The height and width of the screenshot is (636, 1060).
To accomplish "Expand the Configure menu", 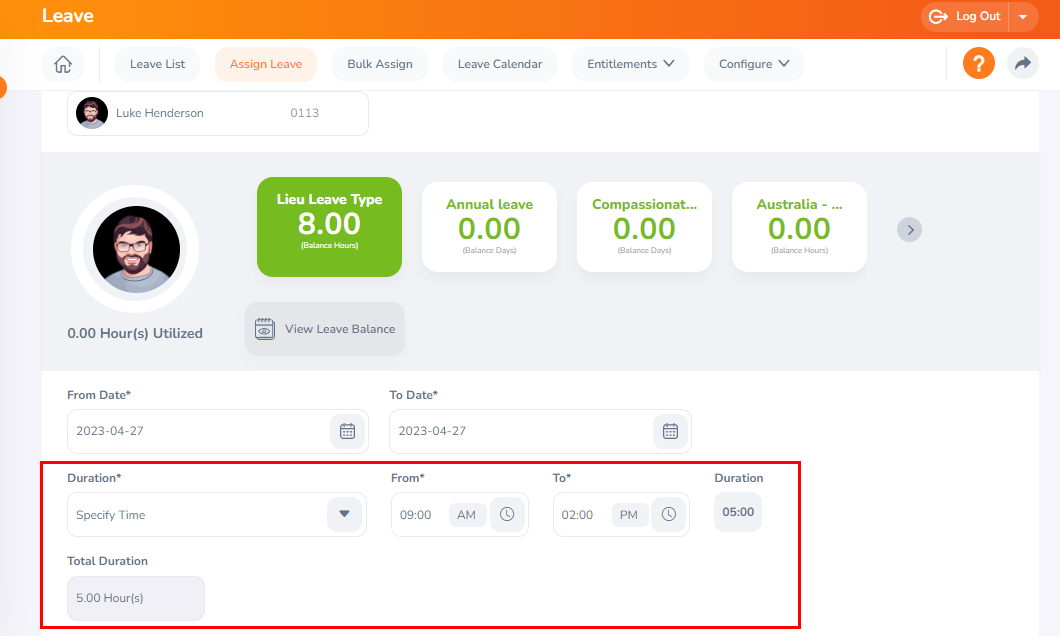I will point(753,63).
